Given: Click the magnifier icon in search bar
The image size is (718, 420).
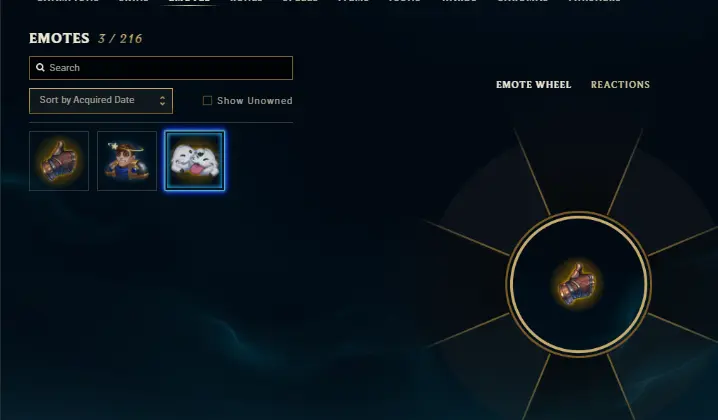Looking at the screenshot, I should click(x=40, y=67).
